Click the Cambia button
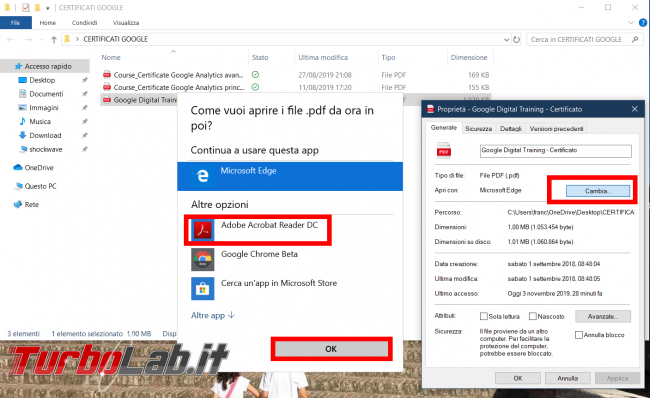Screen dimensions: 650x398 point(598,191)
